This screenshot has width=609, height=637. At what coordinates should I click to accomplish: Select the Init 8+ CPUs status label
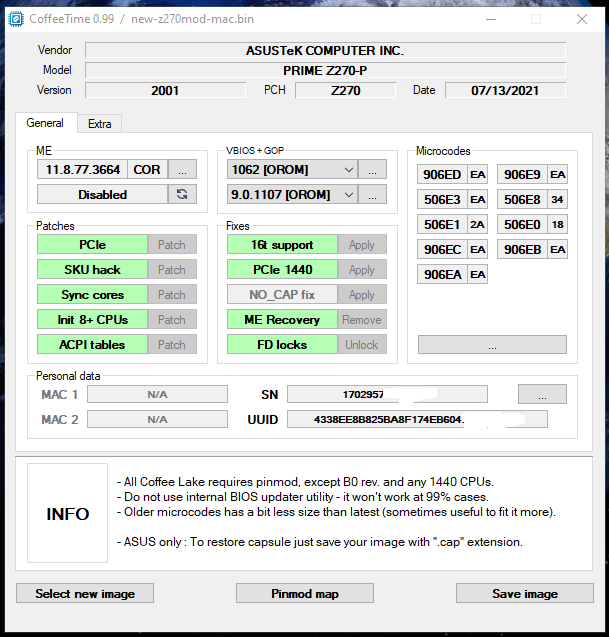[x=92, y=319]
